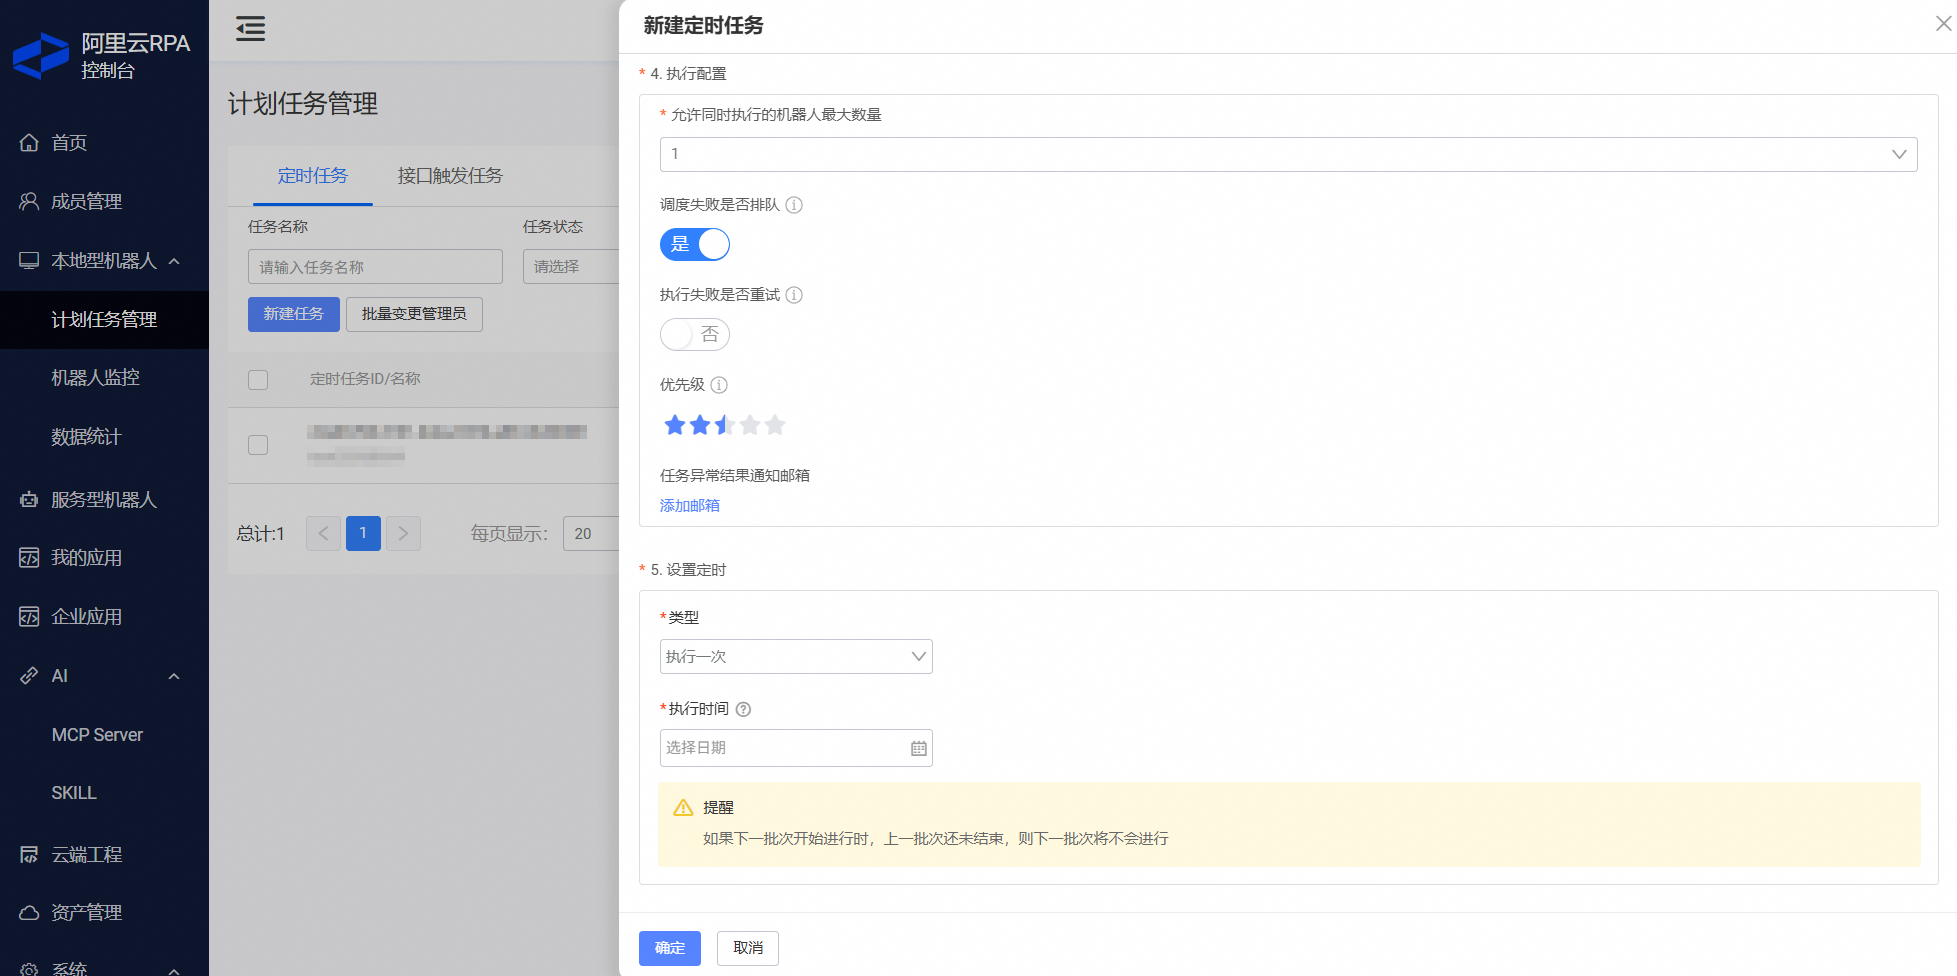Click the cloud icon beside 资产管理
Screen dimensions: 1957x976
[29, 913]
